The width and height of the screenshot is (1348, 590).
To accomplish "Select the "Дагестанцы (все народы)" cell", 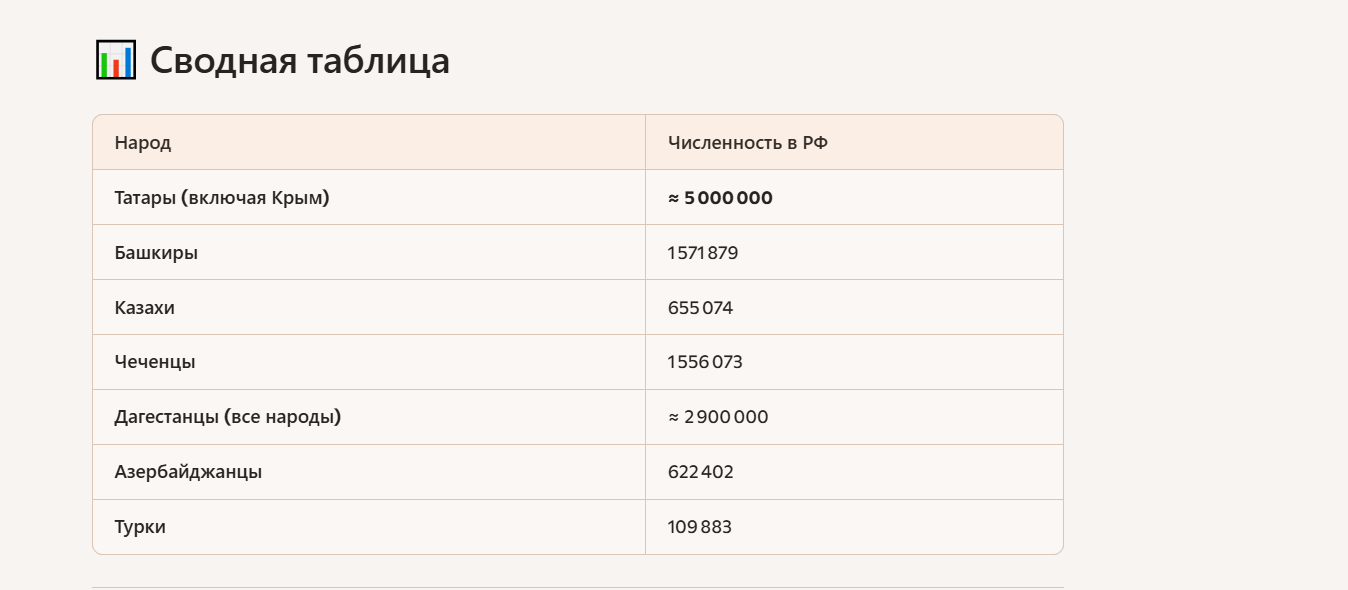I will pyautogui.click(x=228, y=417).
